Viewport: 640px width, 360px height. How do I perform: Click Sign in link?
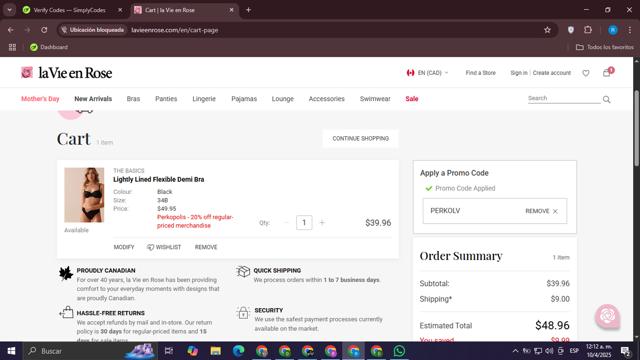coord(519,73)
